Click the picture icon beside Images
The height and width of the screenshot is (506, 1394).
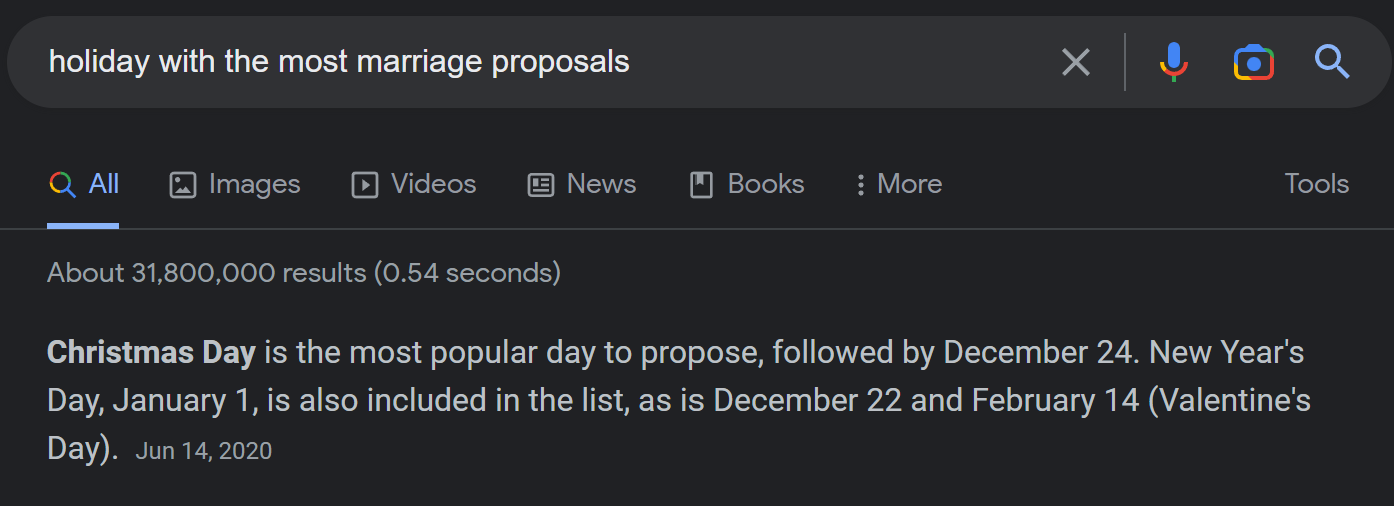coord(183,185)
